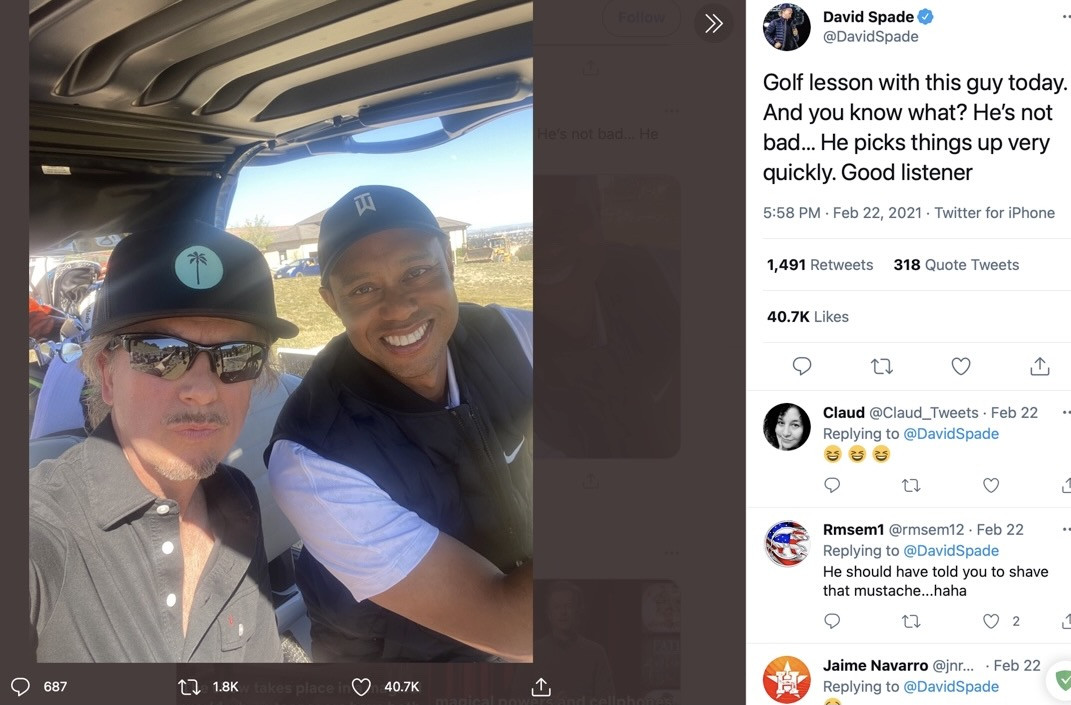1071x705 pixels.
Task: Like Claud's emoji reply
Action: click(991, 486)
